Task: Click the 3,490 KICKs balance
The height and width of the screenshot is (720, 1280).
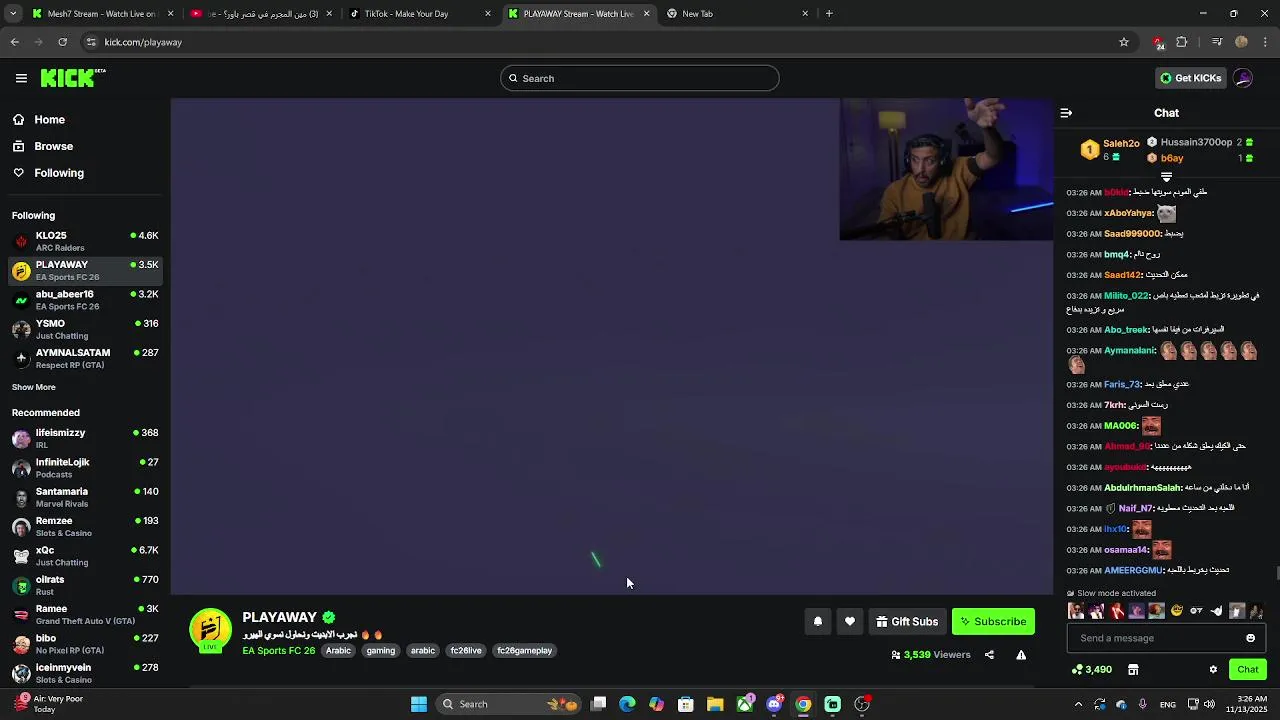Action: click(x=1092, y=670)
